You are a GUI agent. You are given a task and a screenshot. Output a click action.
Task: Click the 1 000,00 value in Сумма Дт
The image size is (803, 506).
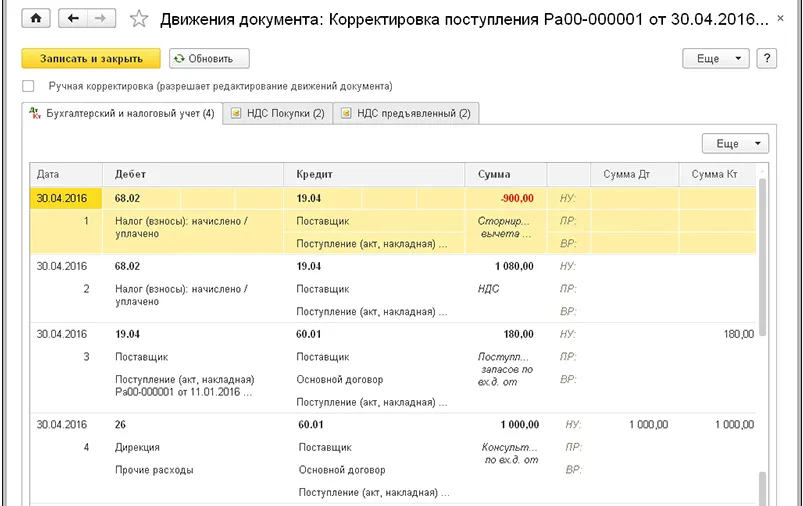point(648,425)
